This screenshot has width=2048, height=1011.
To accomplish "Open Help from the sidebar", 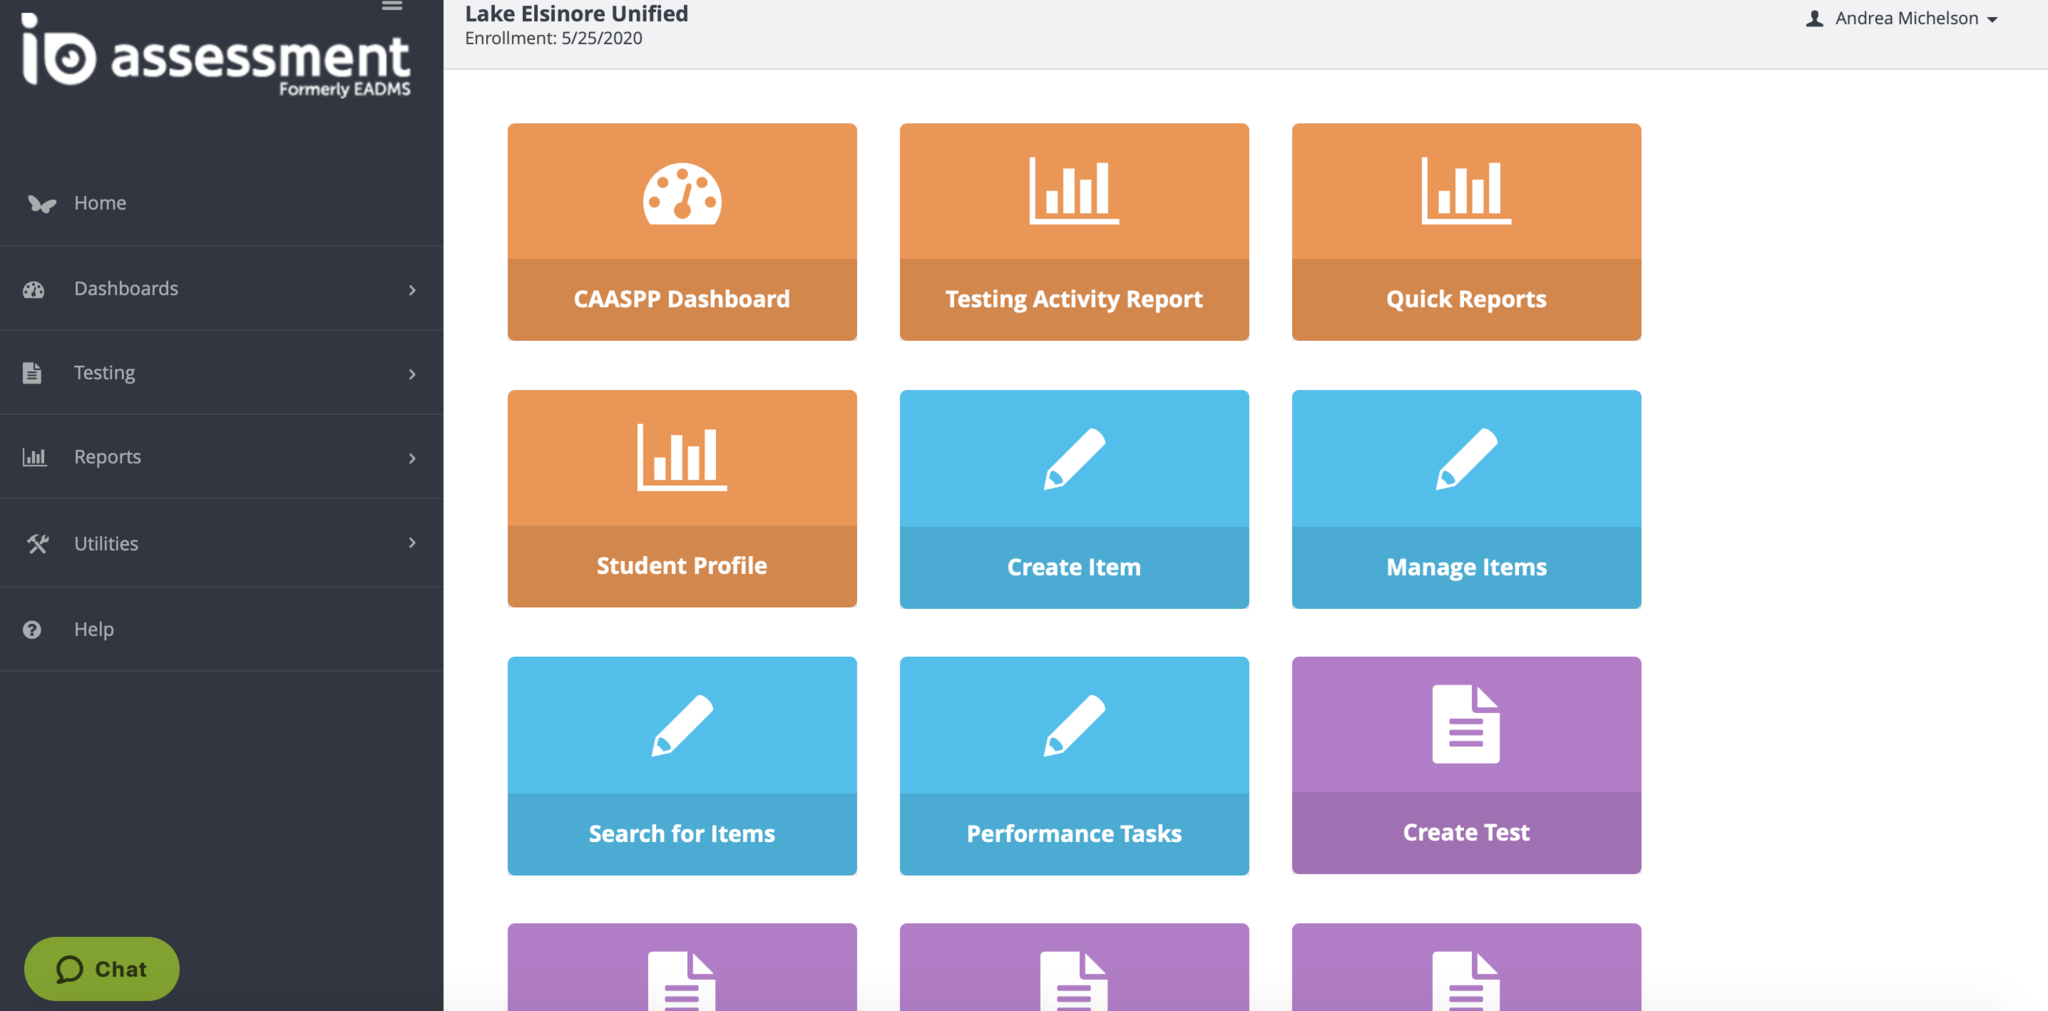I will pos(94,630).
